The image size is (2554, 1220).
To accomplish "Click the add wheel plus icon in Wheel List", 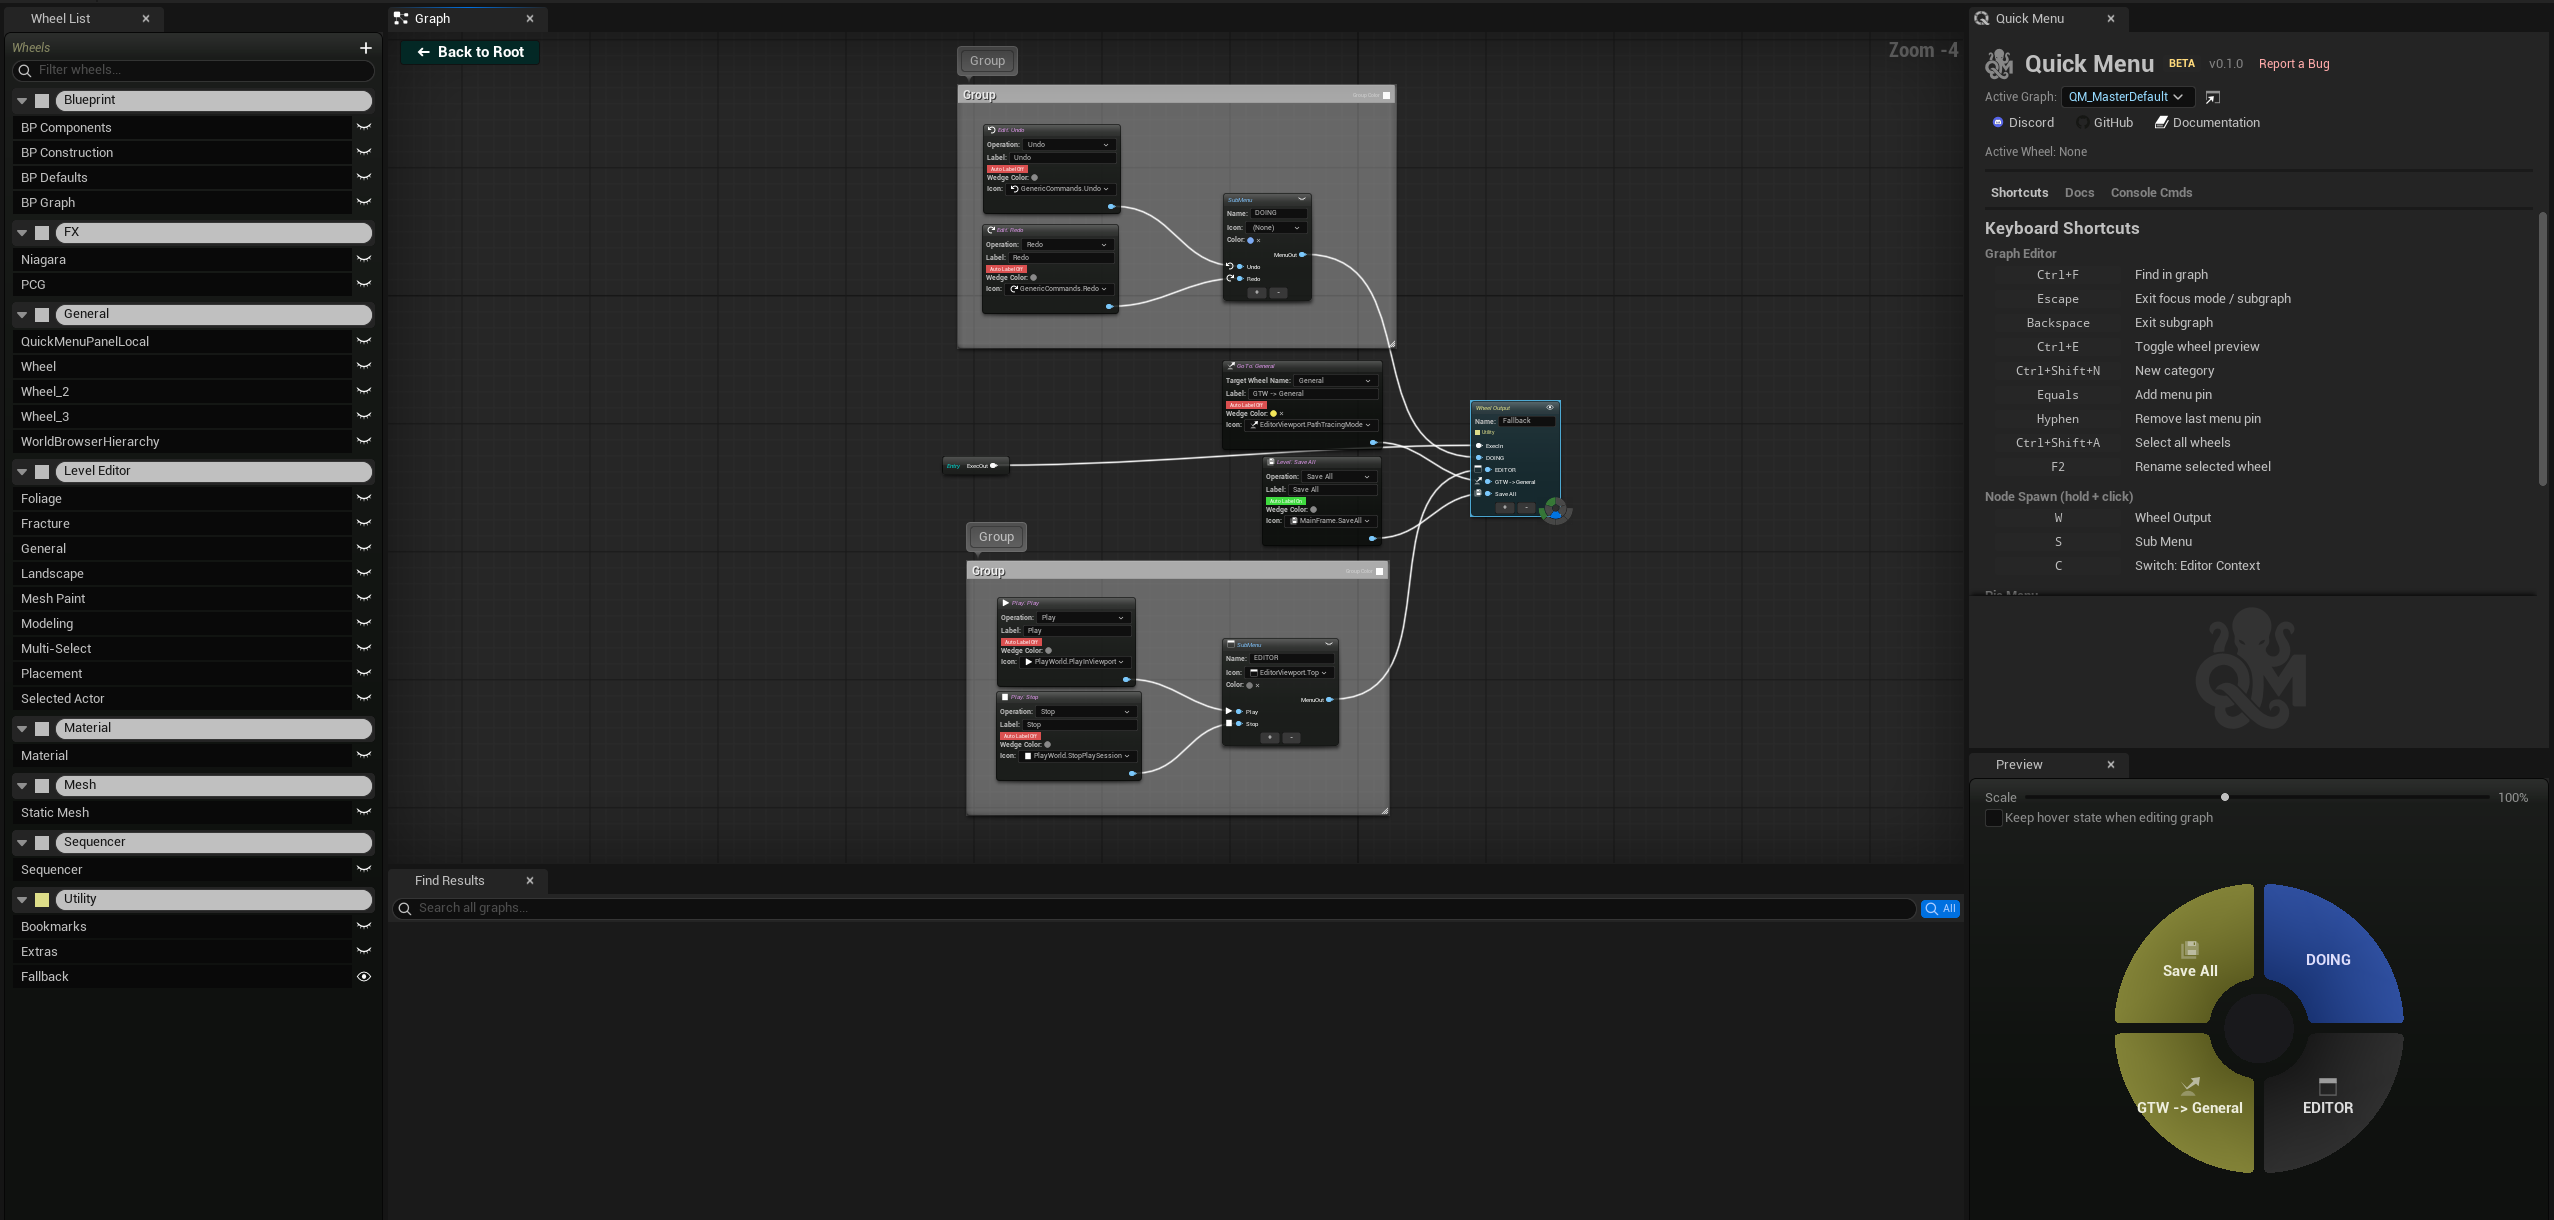I will click(364, 47).
